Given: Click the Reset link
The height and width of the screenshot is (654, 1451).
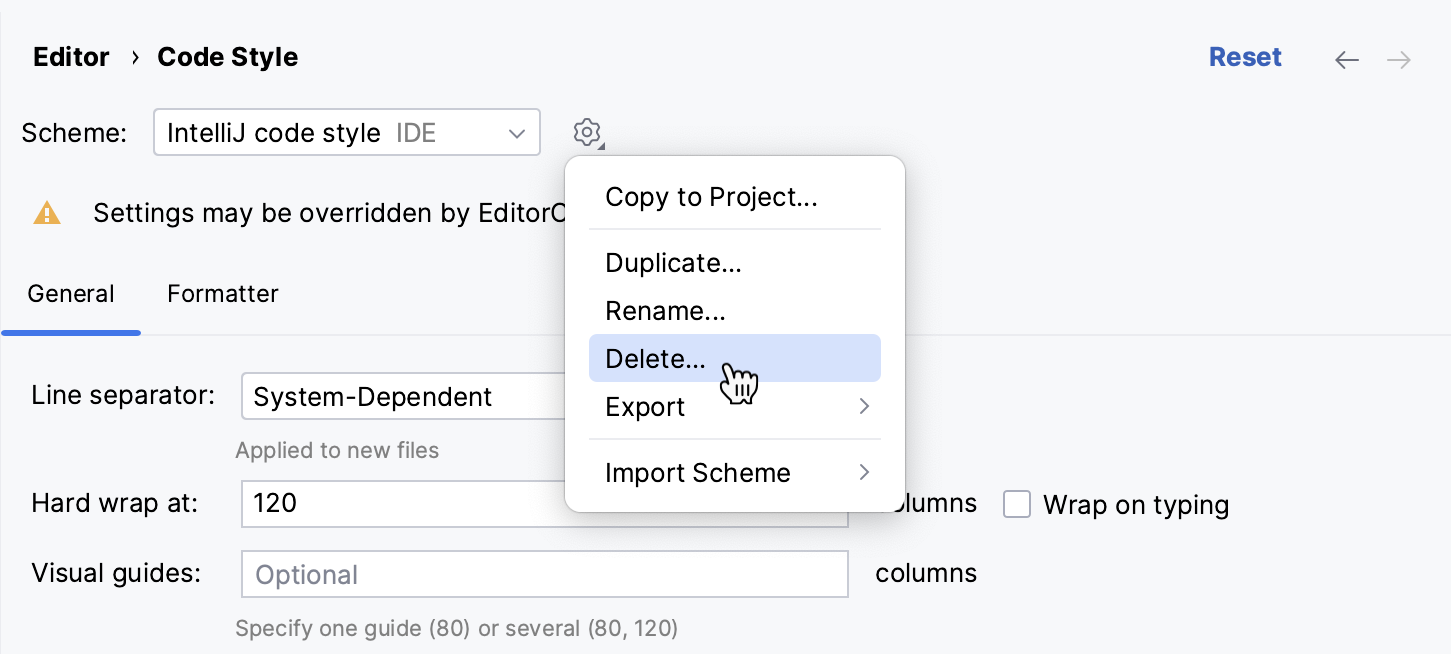Looking at the screenshot, I should point(1245,57).
